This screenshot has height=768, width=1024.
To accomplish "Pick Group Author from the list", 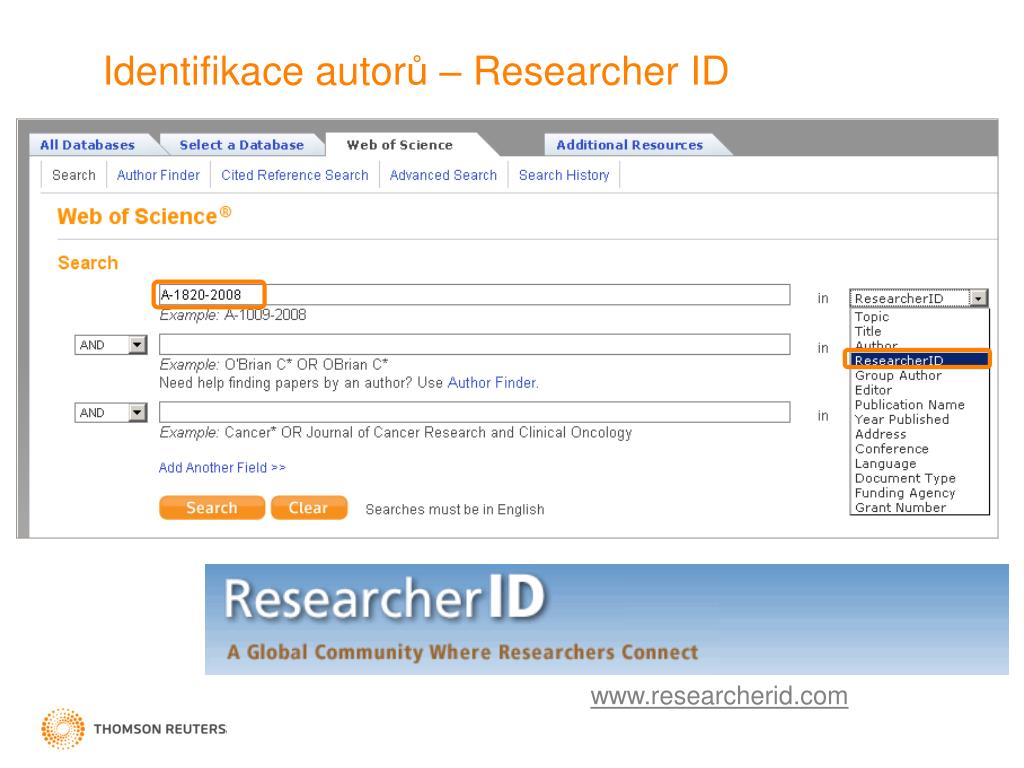I will point(898,376).
